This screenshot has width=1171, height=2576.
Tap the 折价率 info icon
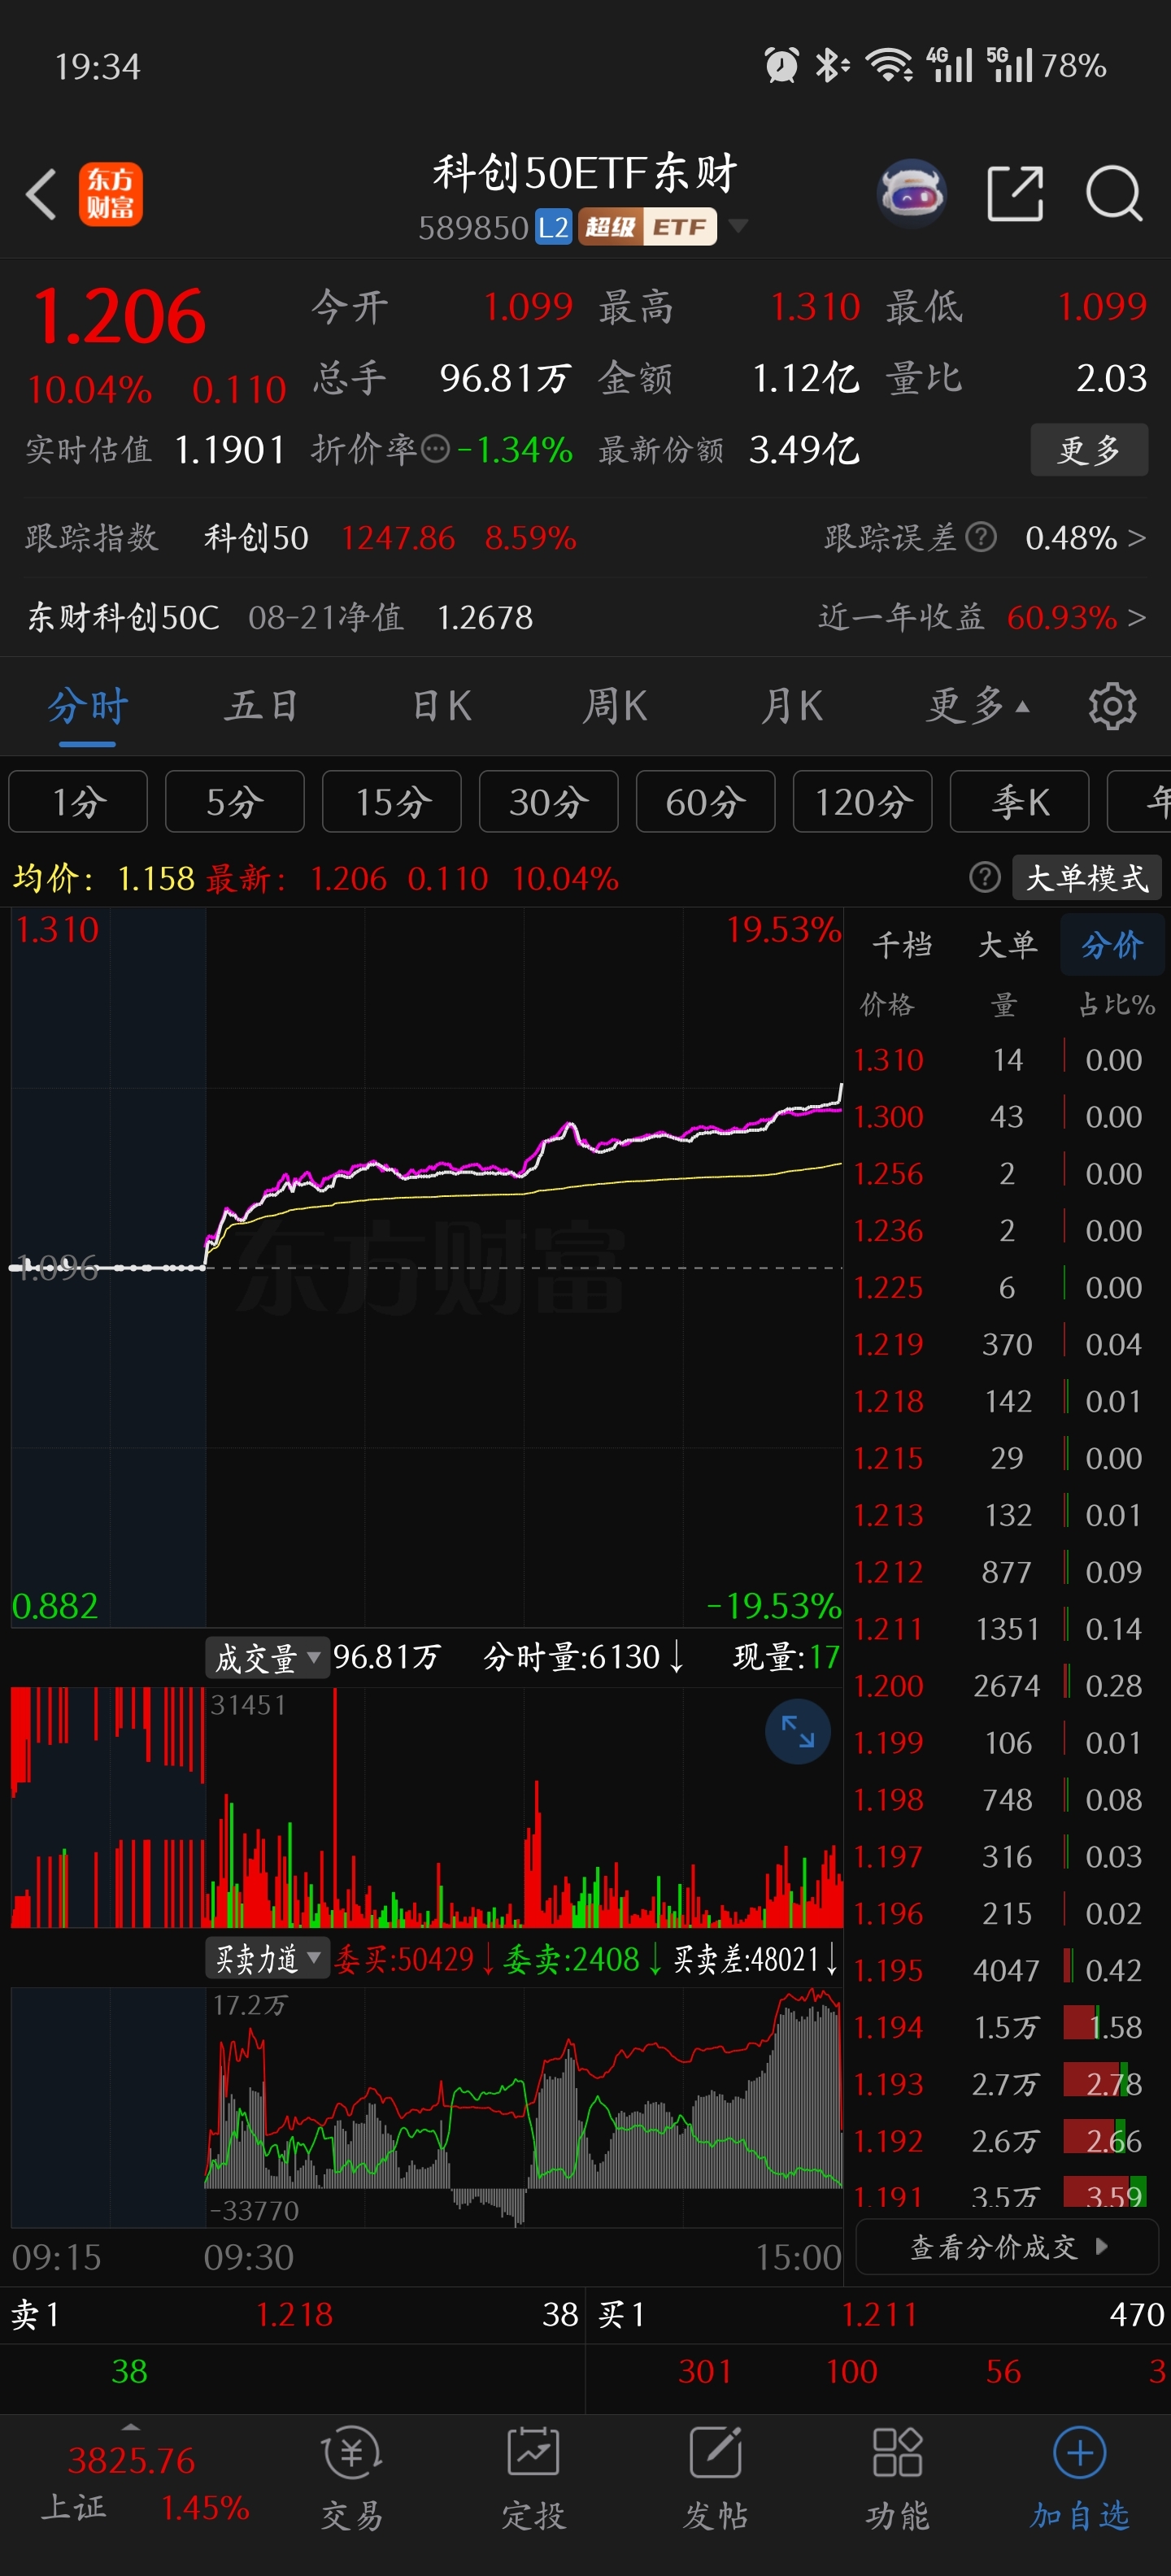click(x=436, y=450)
